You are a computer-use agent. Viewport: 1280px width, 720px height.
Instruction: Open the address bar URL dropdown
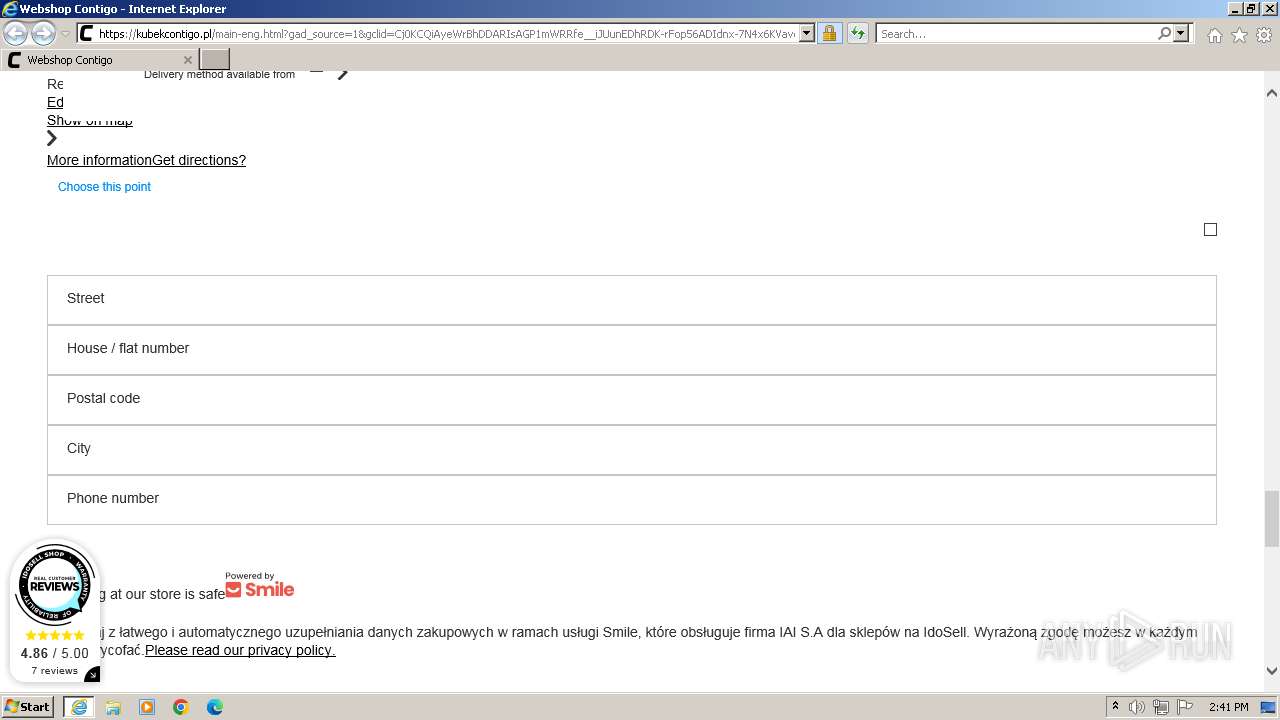[x=807, y=33]
